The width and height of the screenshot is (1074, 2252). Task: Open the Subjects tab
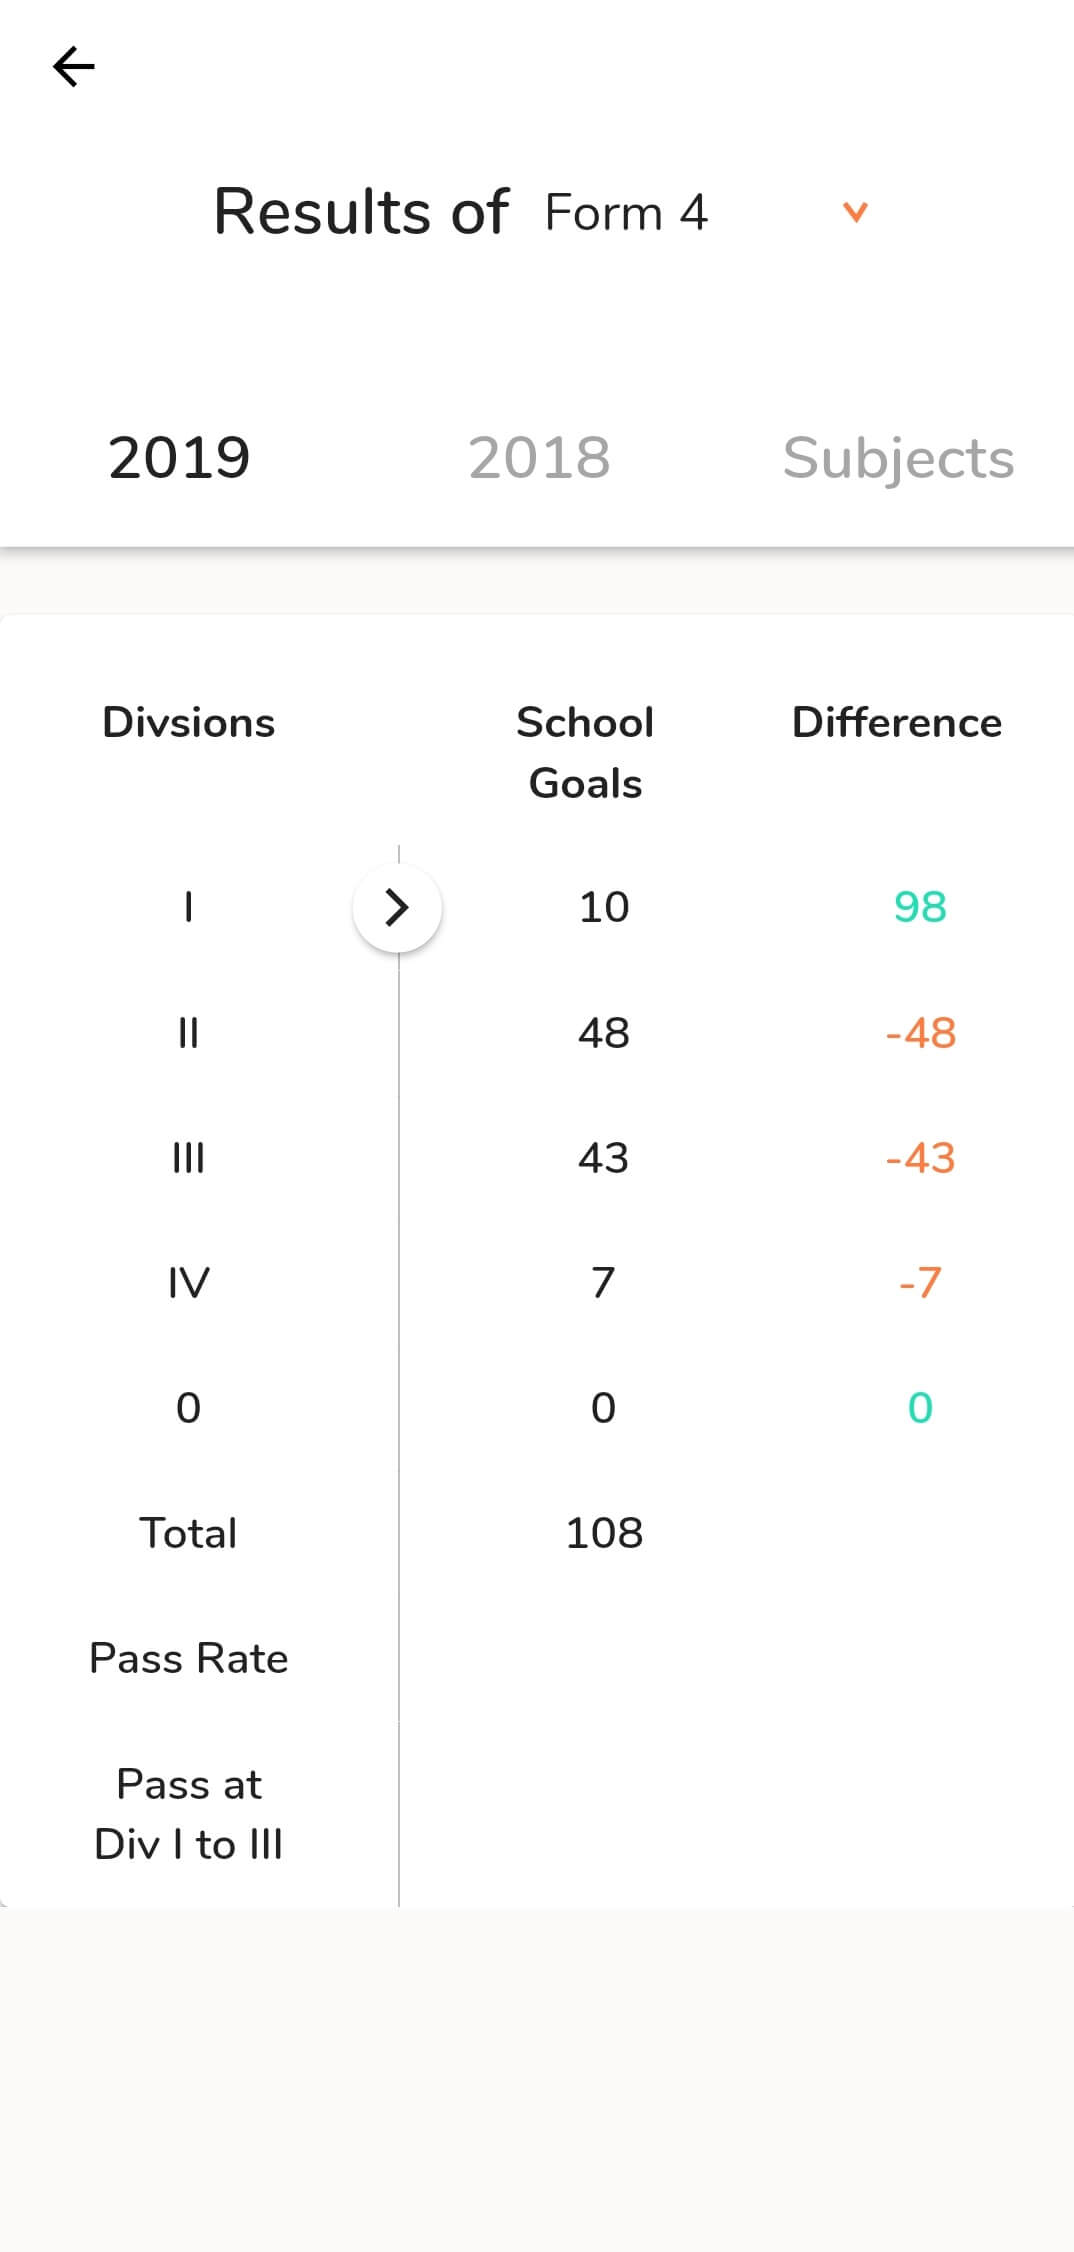click(x=898, y=459)
